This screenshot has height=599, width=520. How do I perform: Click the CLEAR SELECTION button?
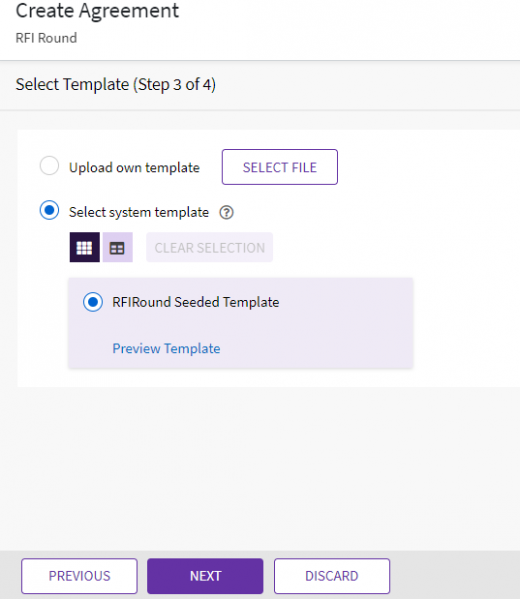point(209,247)
